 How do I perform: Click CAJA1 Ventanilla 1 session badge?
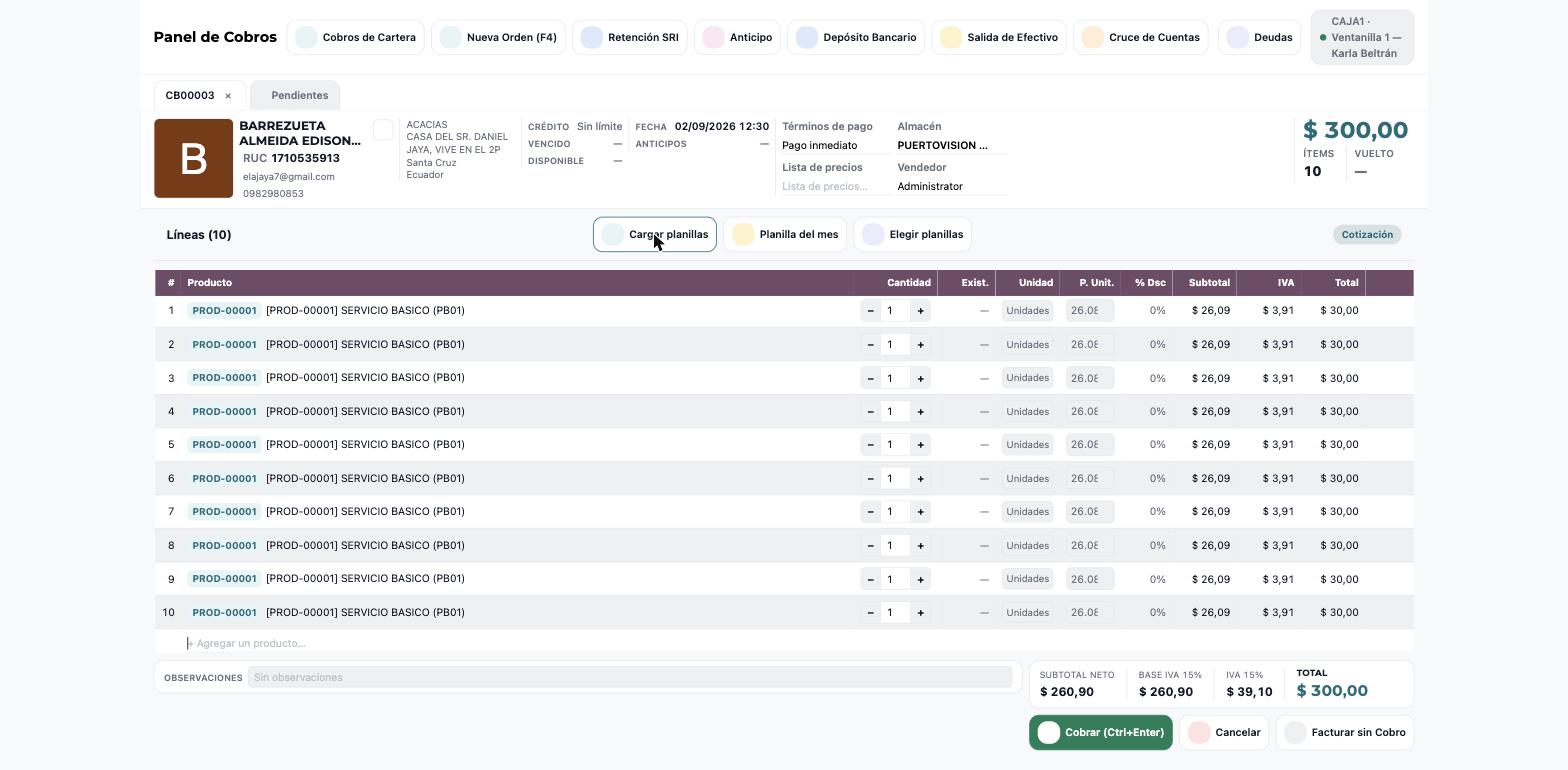pyautogui.click(x=1362, y=37)
